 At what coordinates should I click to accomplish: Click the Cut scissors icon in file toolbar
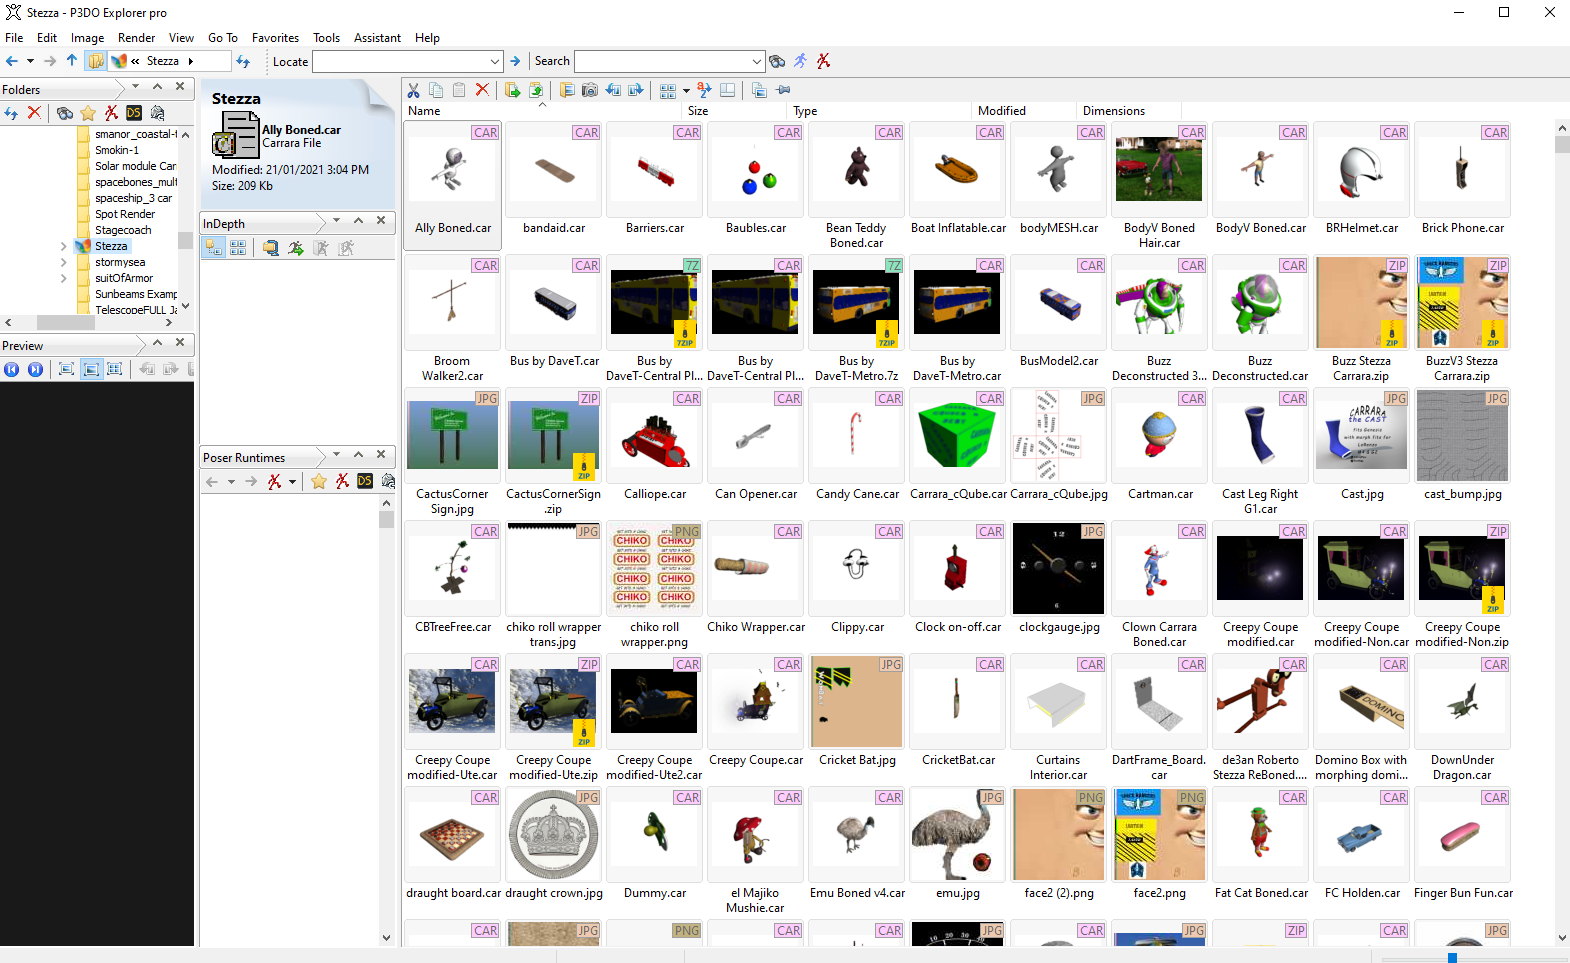click(413, 90)
